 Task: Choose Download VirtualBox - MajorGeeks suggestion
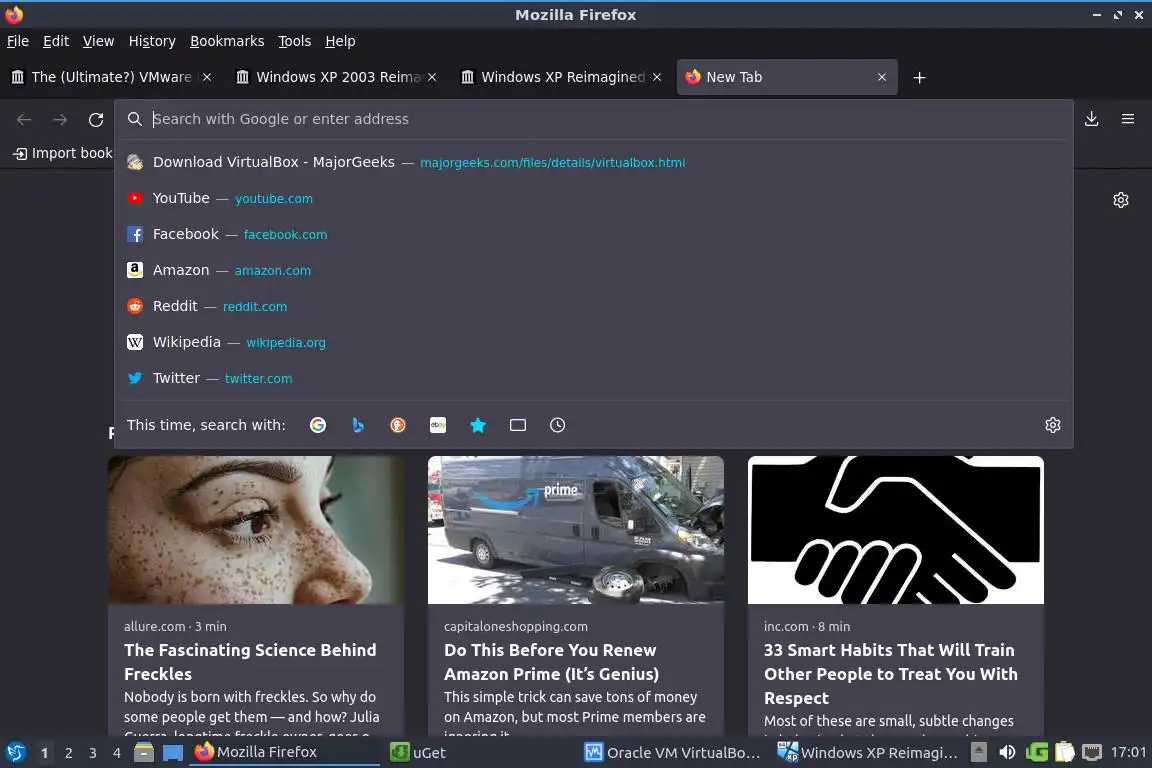pyautogui.click(x=594, y=162)
